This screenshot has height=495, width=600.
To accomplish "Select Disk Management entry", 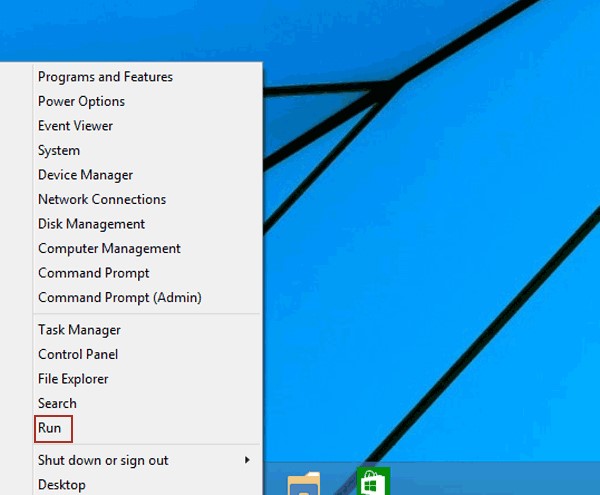I will 91,224.
